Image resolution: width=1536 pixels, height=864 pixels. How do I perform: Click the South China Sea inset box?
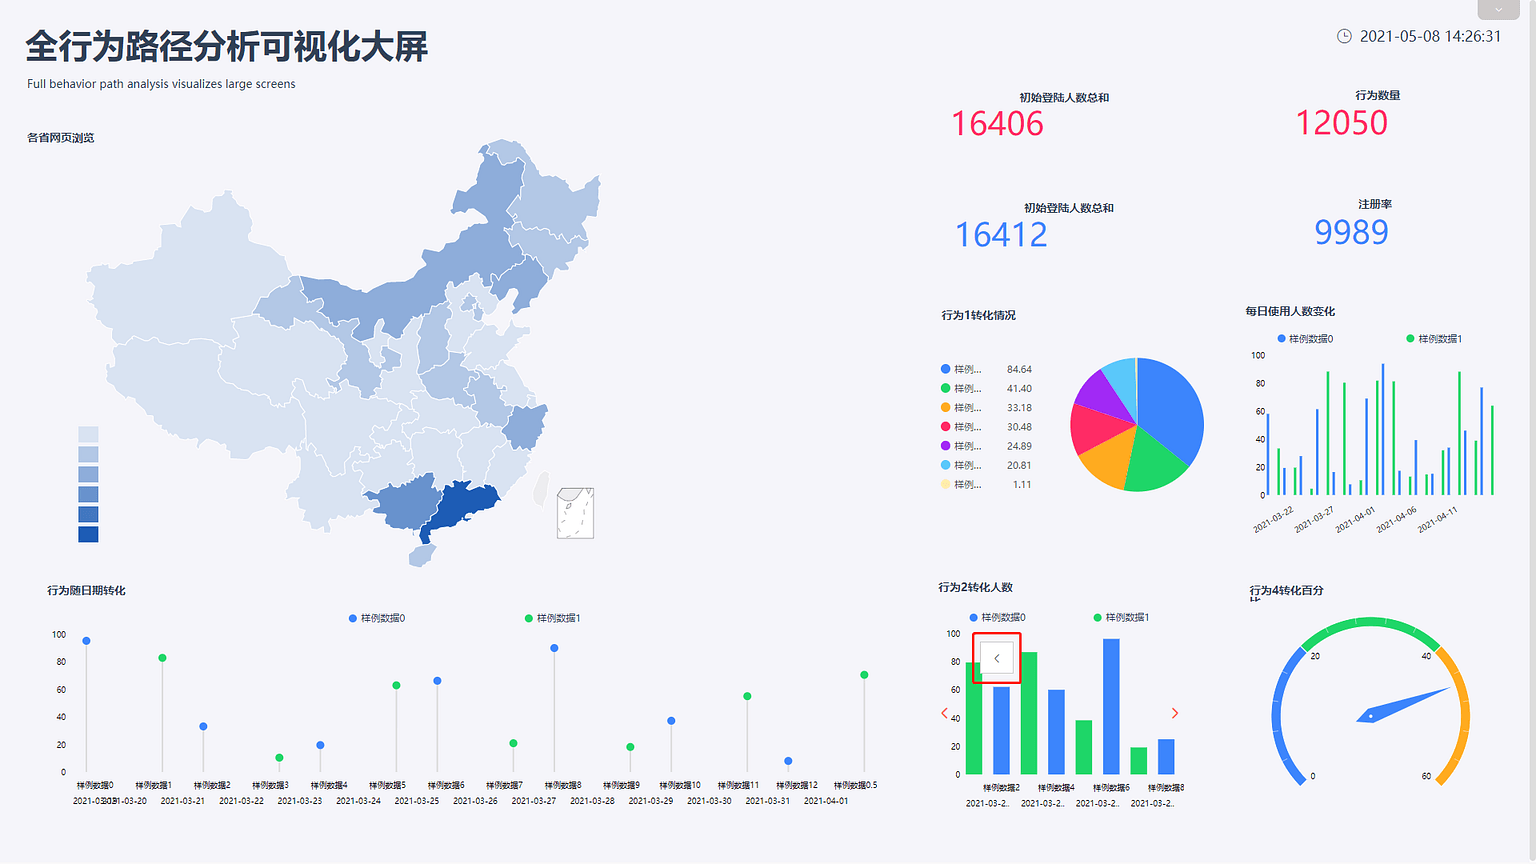575,513
